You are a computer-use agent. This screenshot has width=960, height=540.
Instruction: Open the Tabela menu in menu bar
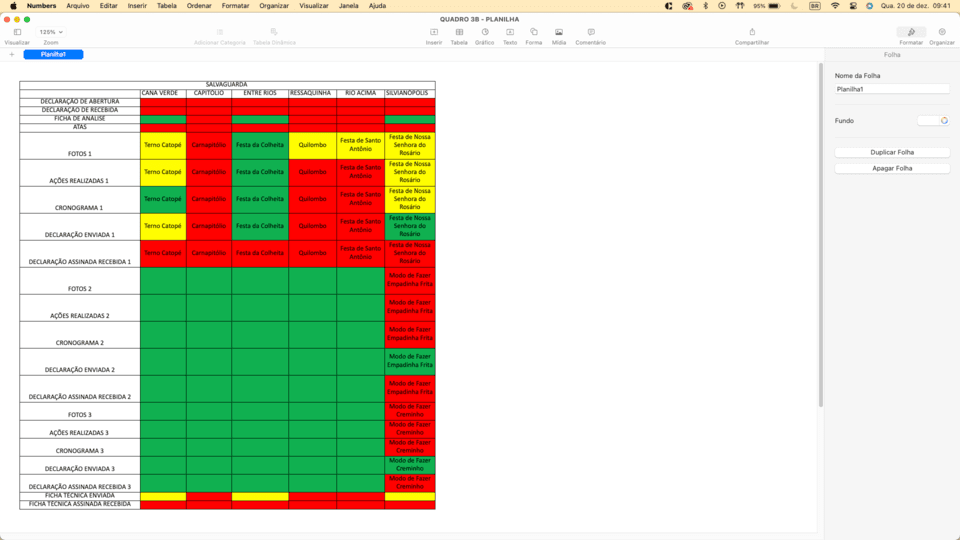[x=167, y=6]
